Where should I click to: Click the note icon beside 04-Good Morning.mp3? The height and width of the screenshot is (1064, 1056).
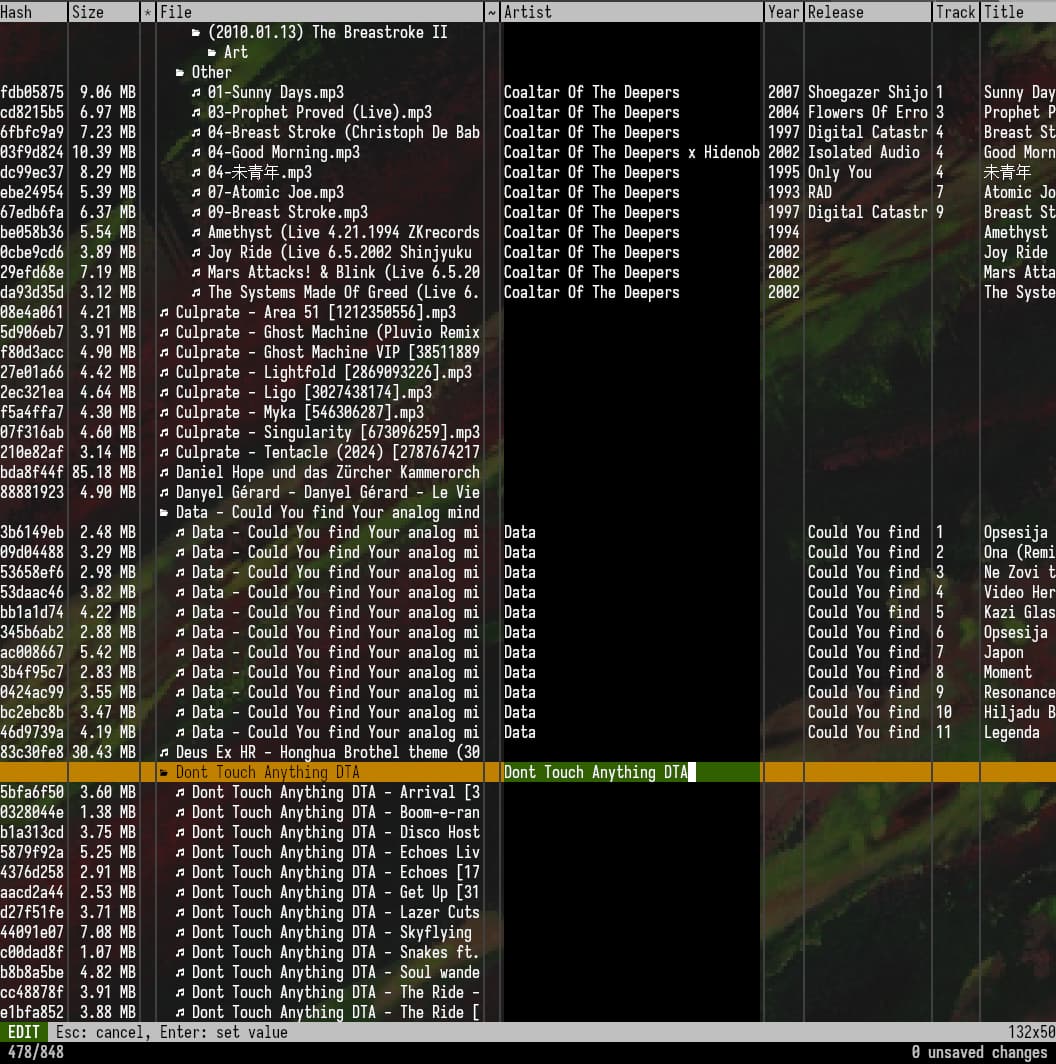(196, 153)
